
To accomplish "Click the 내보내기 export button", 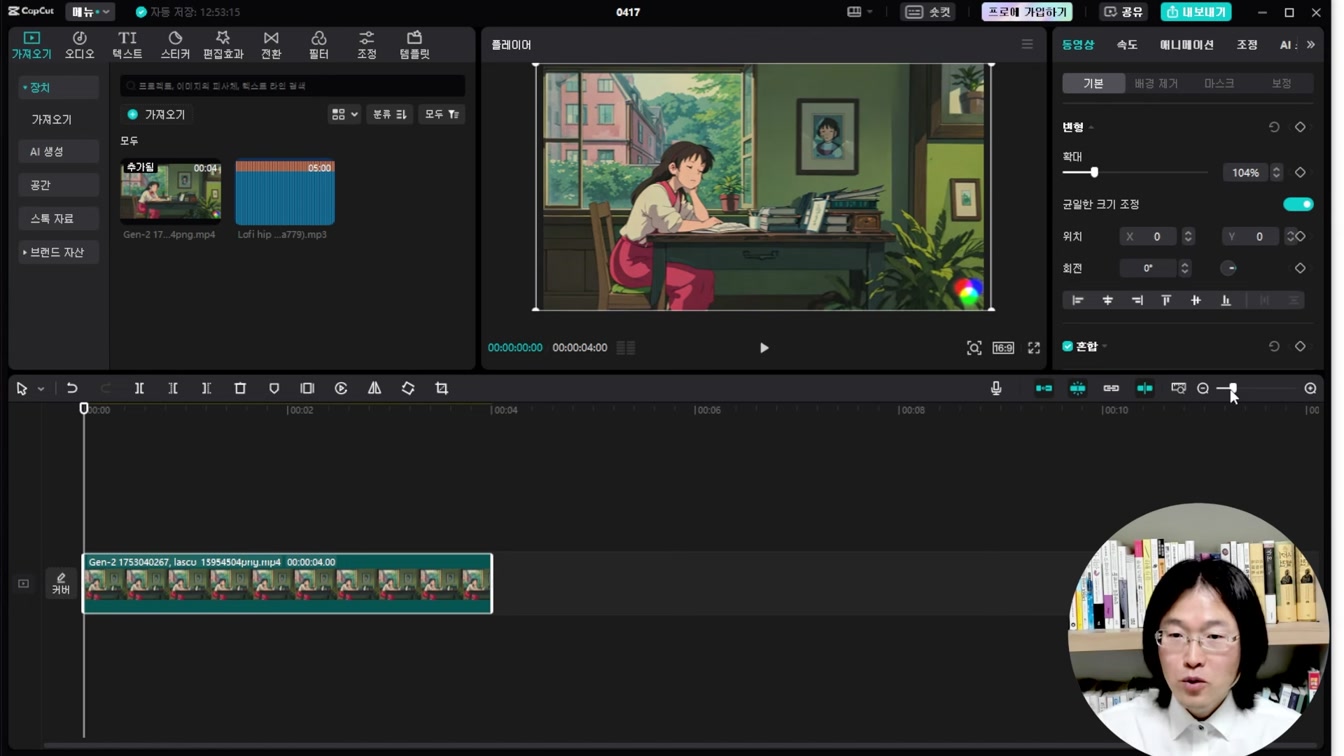I will click(x=1196, y=12).
